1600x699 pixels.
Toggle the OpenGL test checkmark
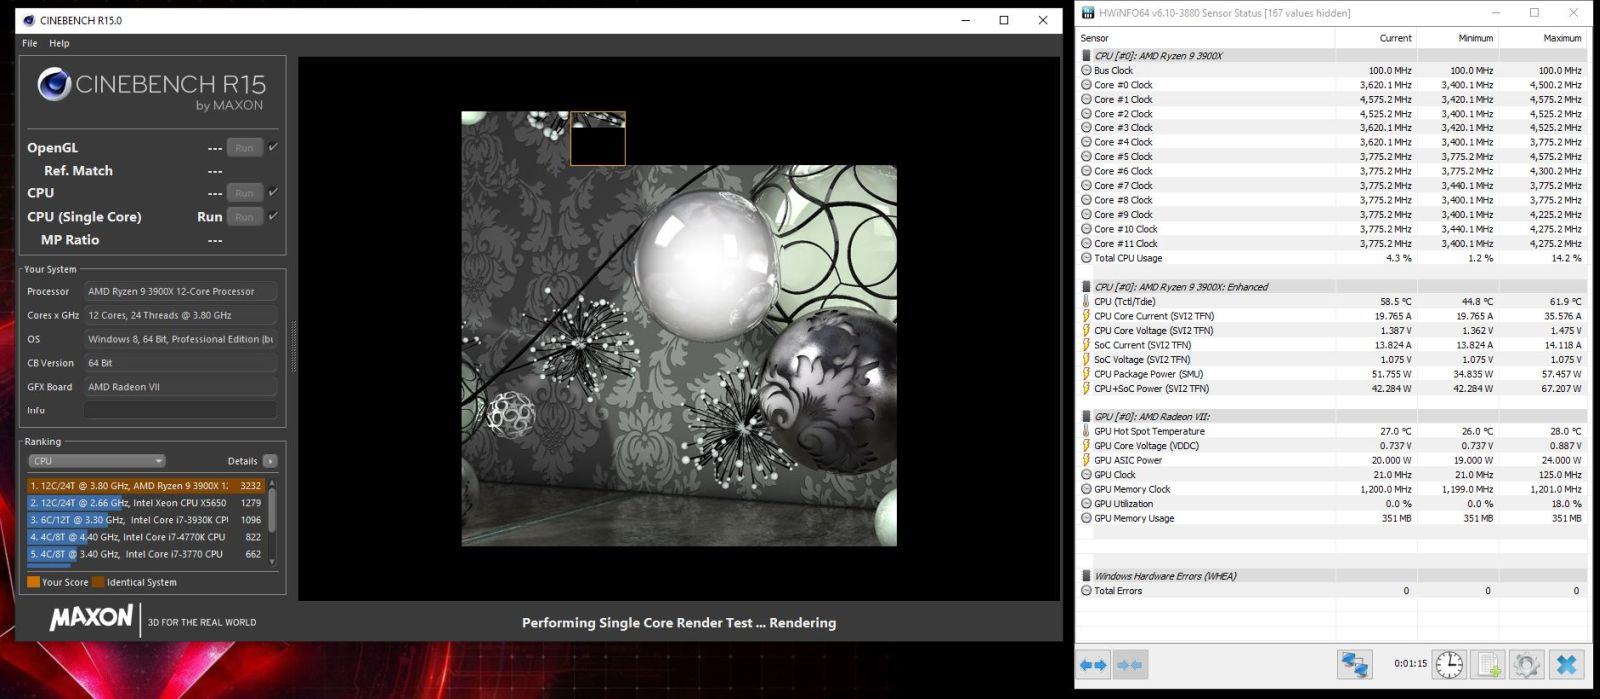(273, 147)
